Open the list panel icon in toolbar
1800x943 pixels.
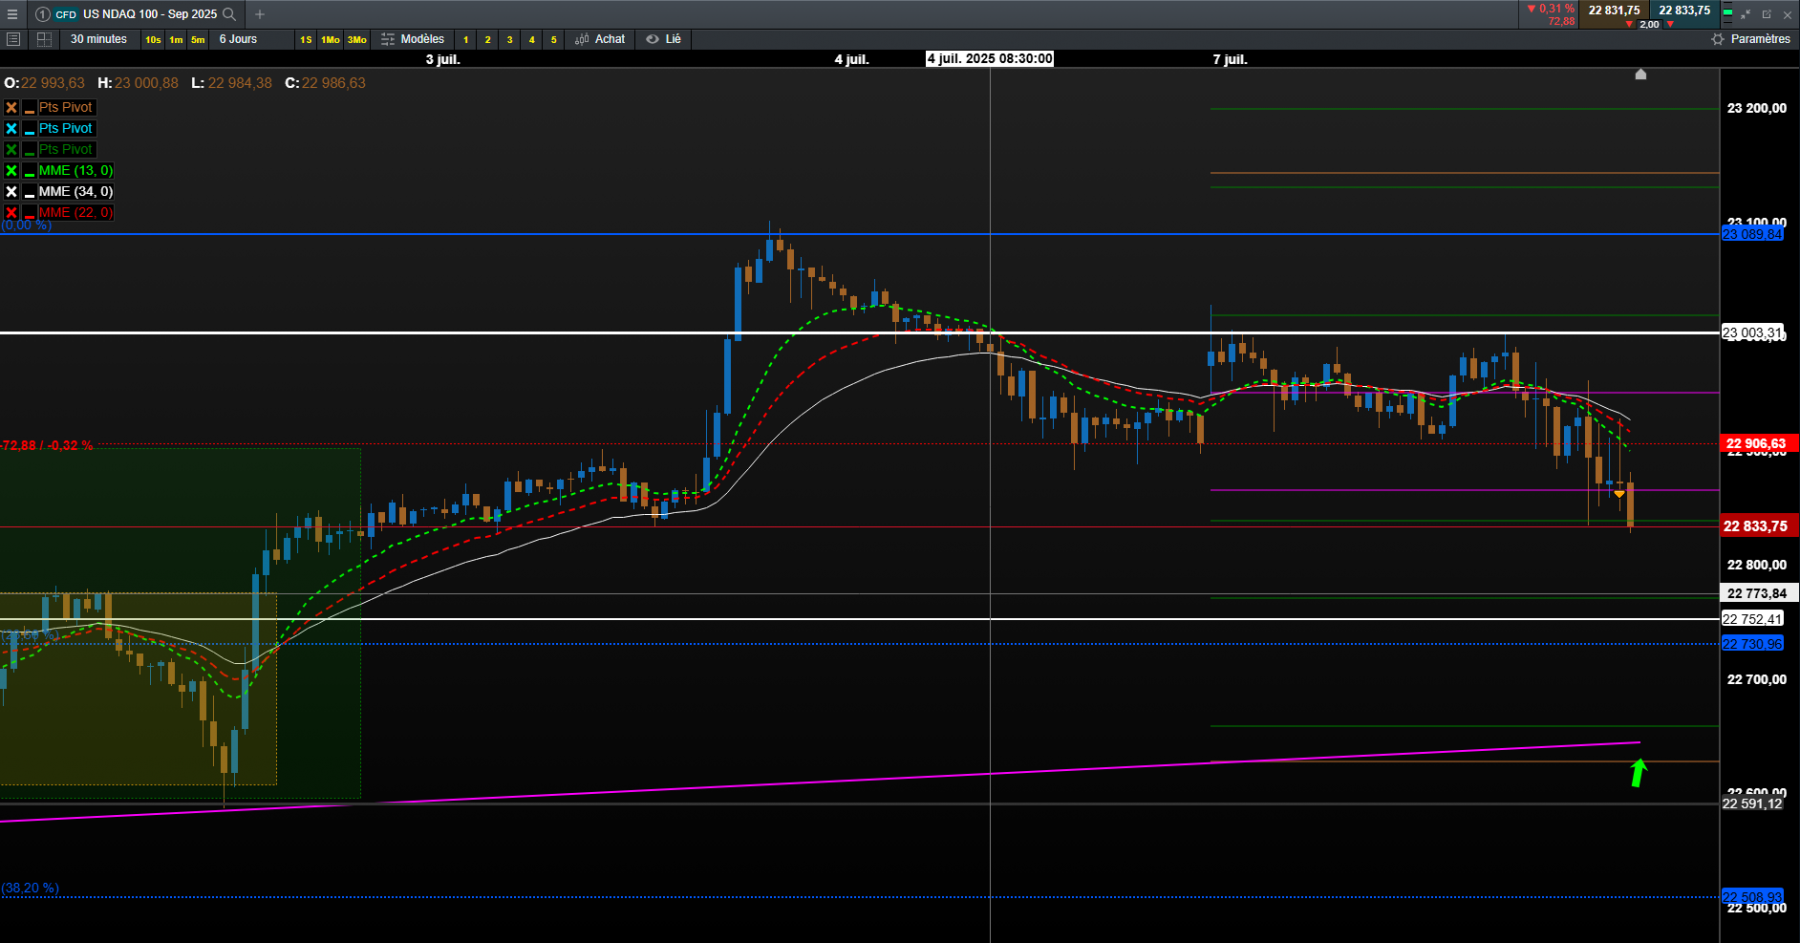13,39
